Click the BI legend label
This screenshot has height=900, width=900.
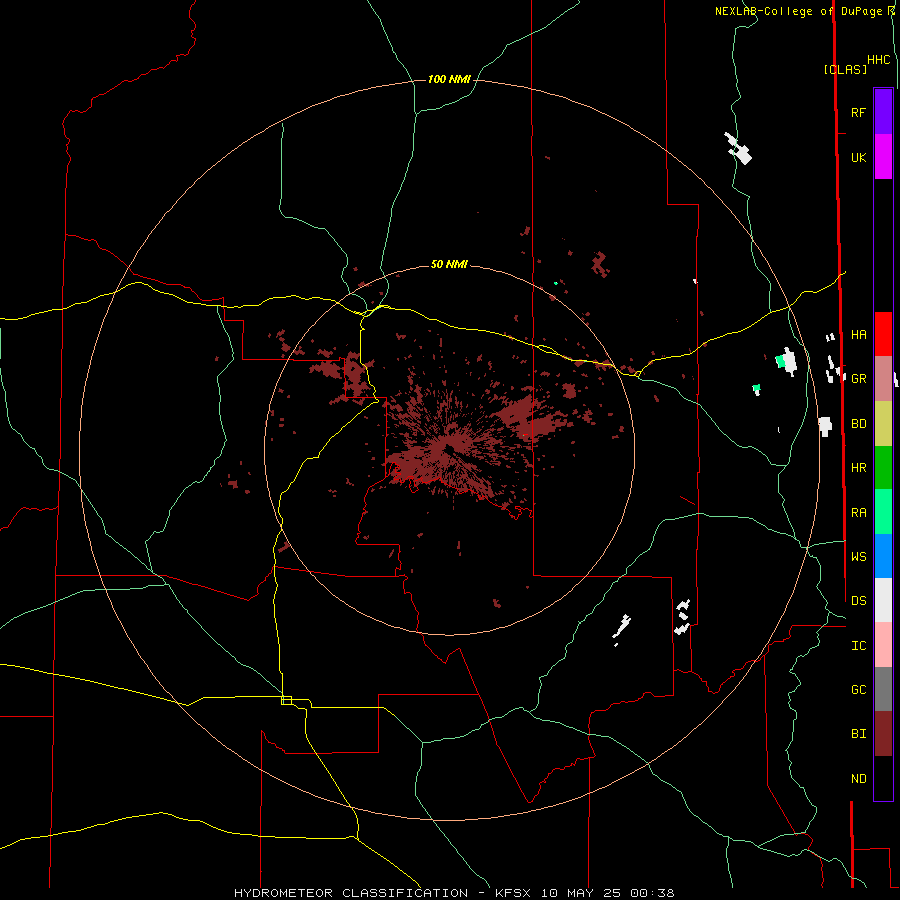click(858, 734)
